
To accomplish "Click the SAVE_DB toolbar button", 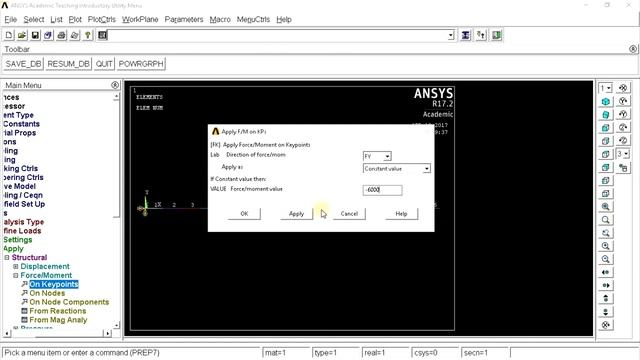I will click(23, 64).
